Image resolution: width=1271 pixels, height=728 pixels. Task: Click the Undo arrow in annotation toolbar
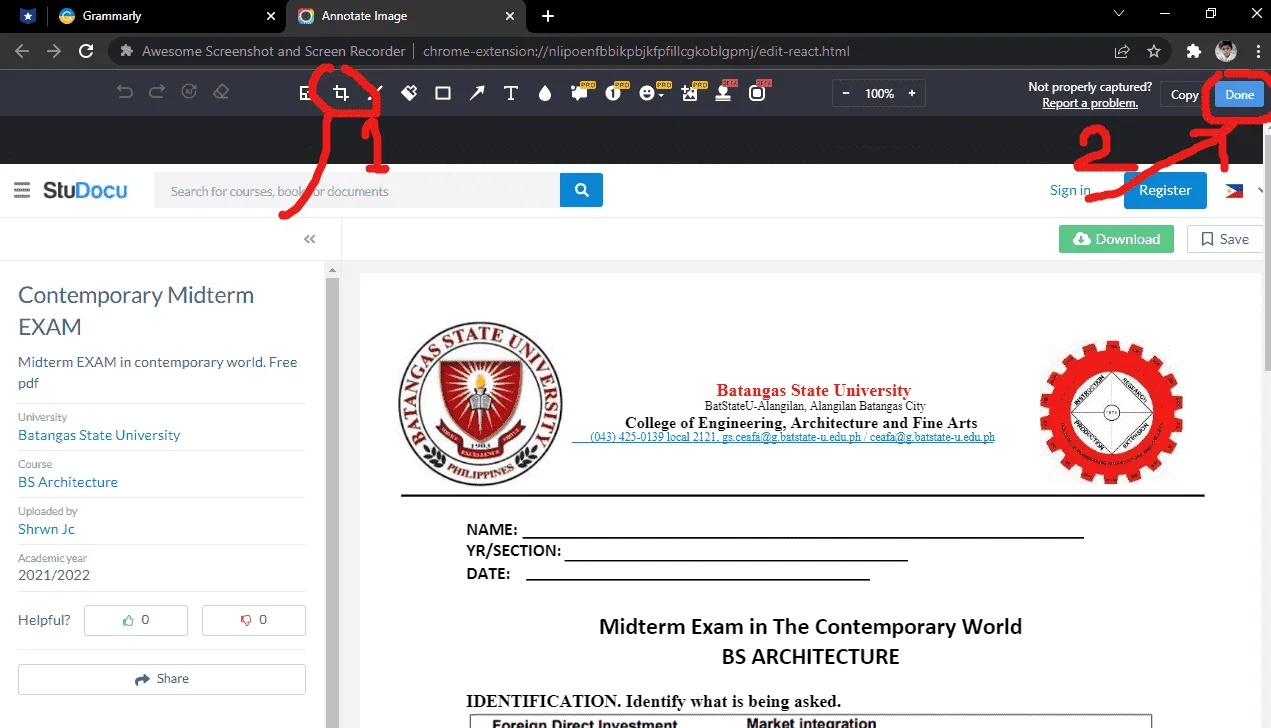tap(125, 93)
